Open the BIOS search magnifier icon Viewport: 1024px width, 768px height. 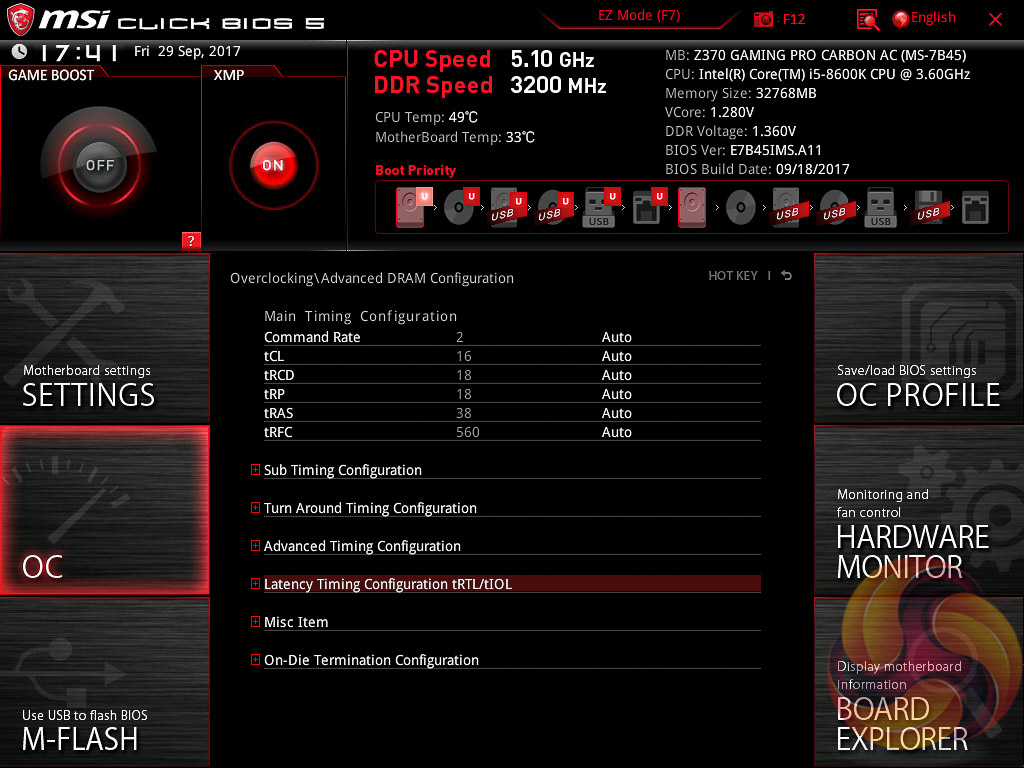pyautogui.click(x=867, y=19)
